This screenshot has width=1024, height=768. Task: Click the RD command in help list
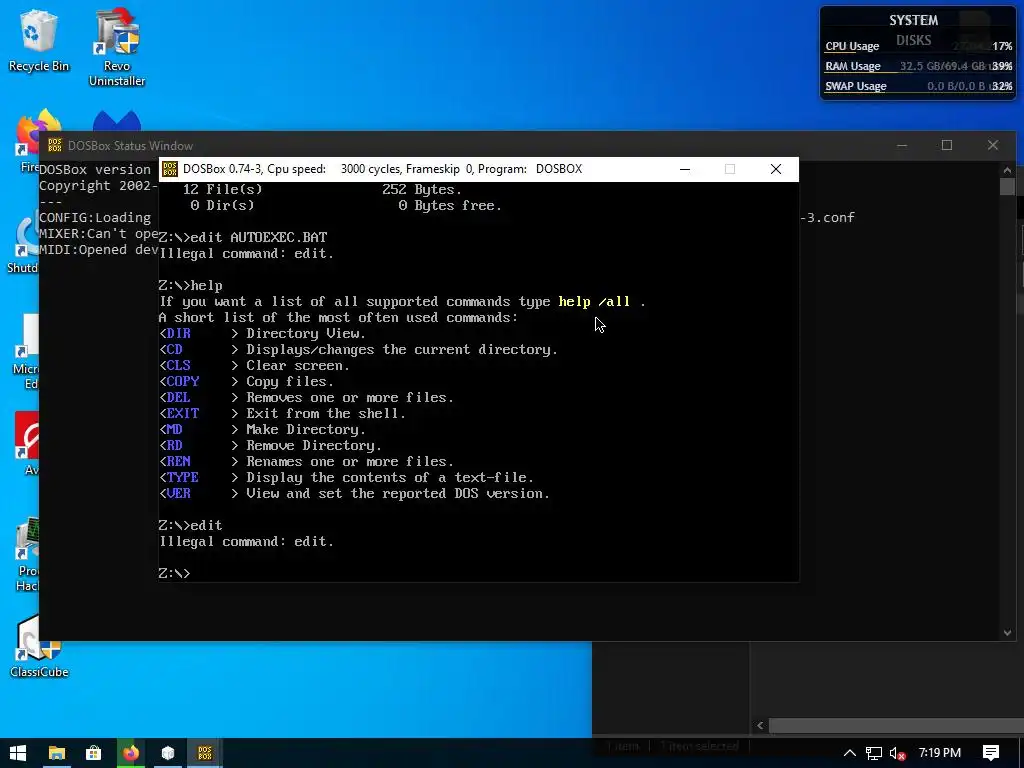tap(174, 445)
